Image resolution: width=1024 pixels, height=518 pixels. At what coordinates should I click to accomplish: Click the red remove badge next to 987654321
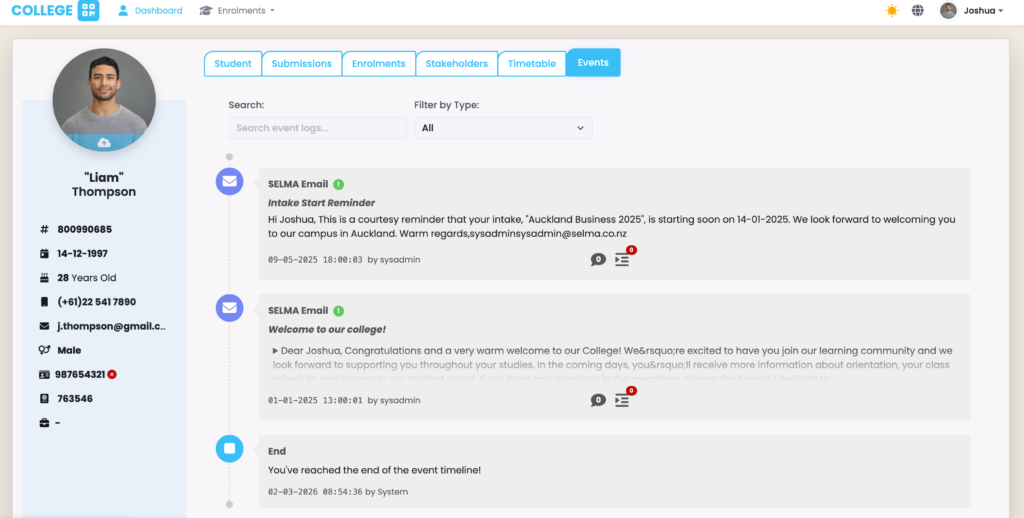pos(112,374)
